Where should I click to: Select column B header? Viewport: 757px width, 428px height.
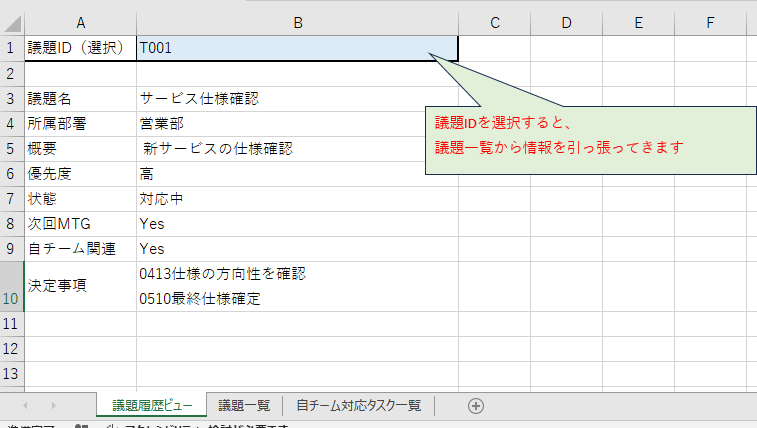pos(297,23)
